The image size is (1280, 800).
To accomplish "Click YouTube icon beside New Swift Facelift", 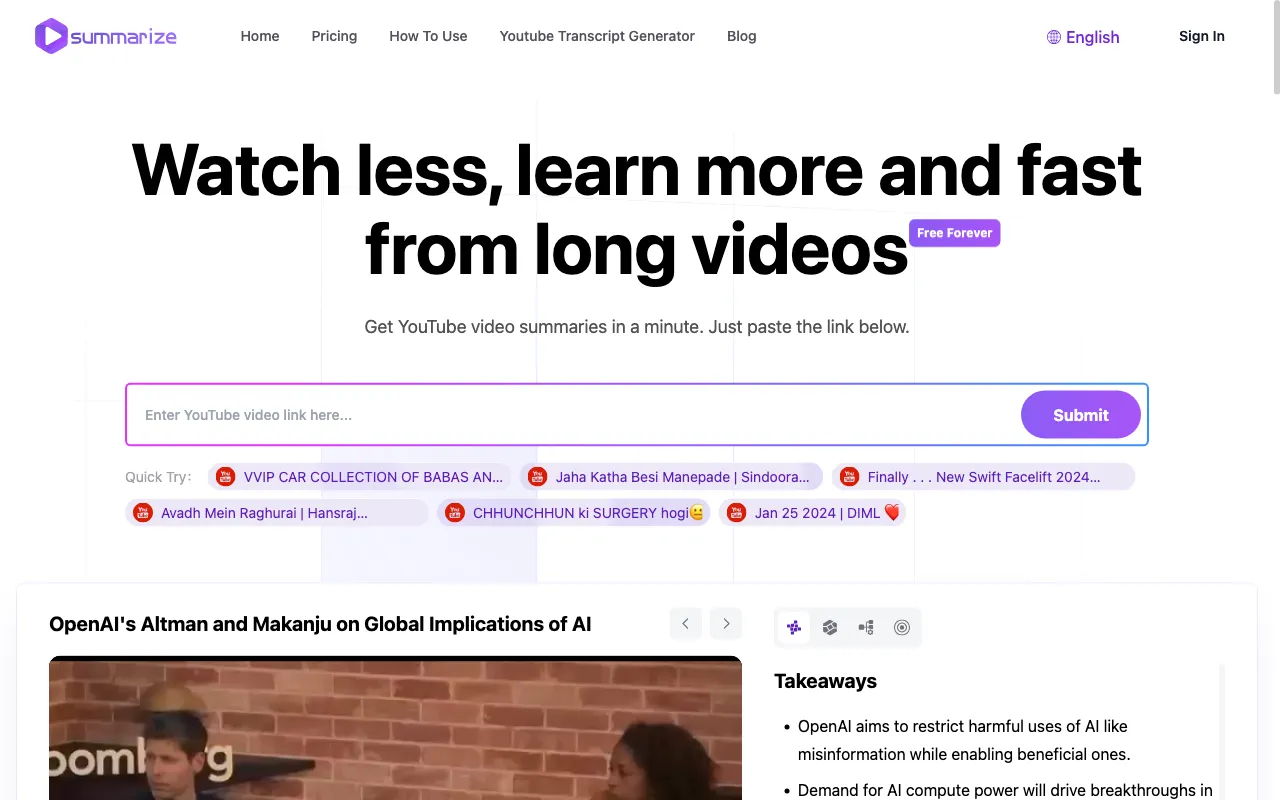I will coord(850,477).
